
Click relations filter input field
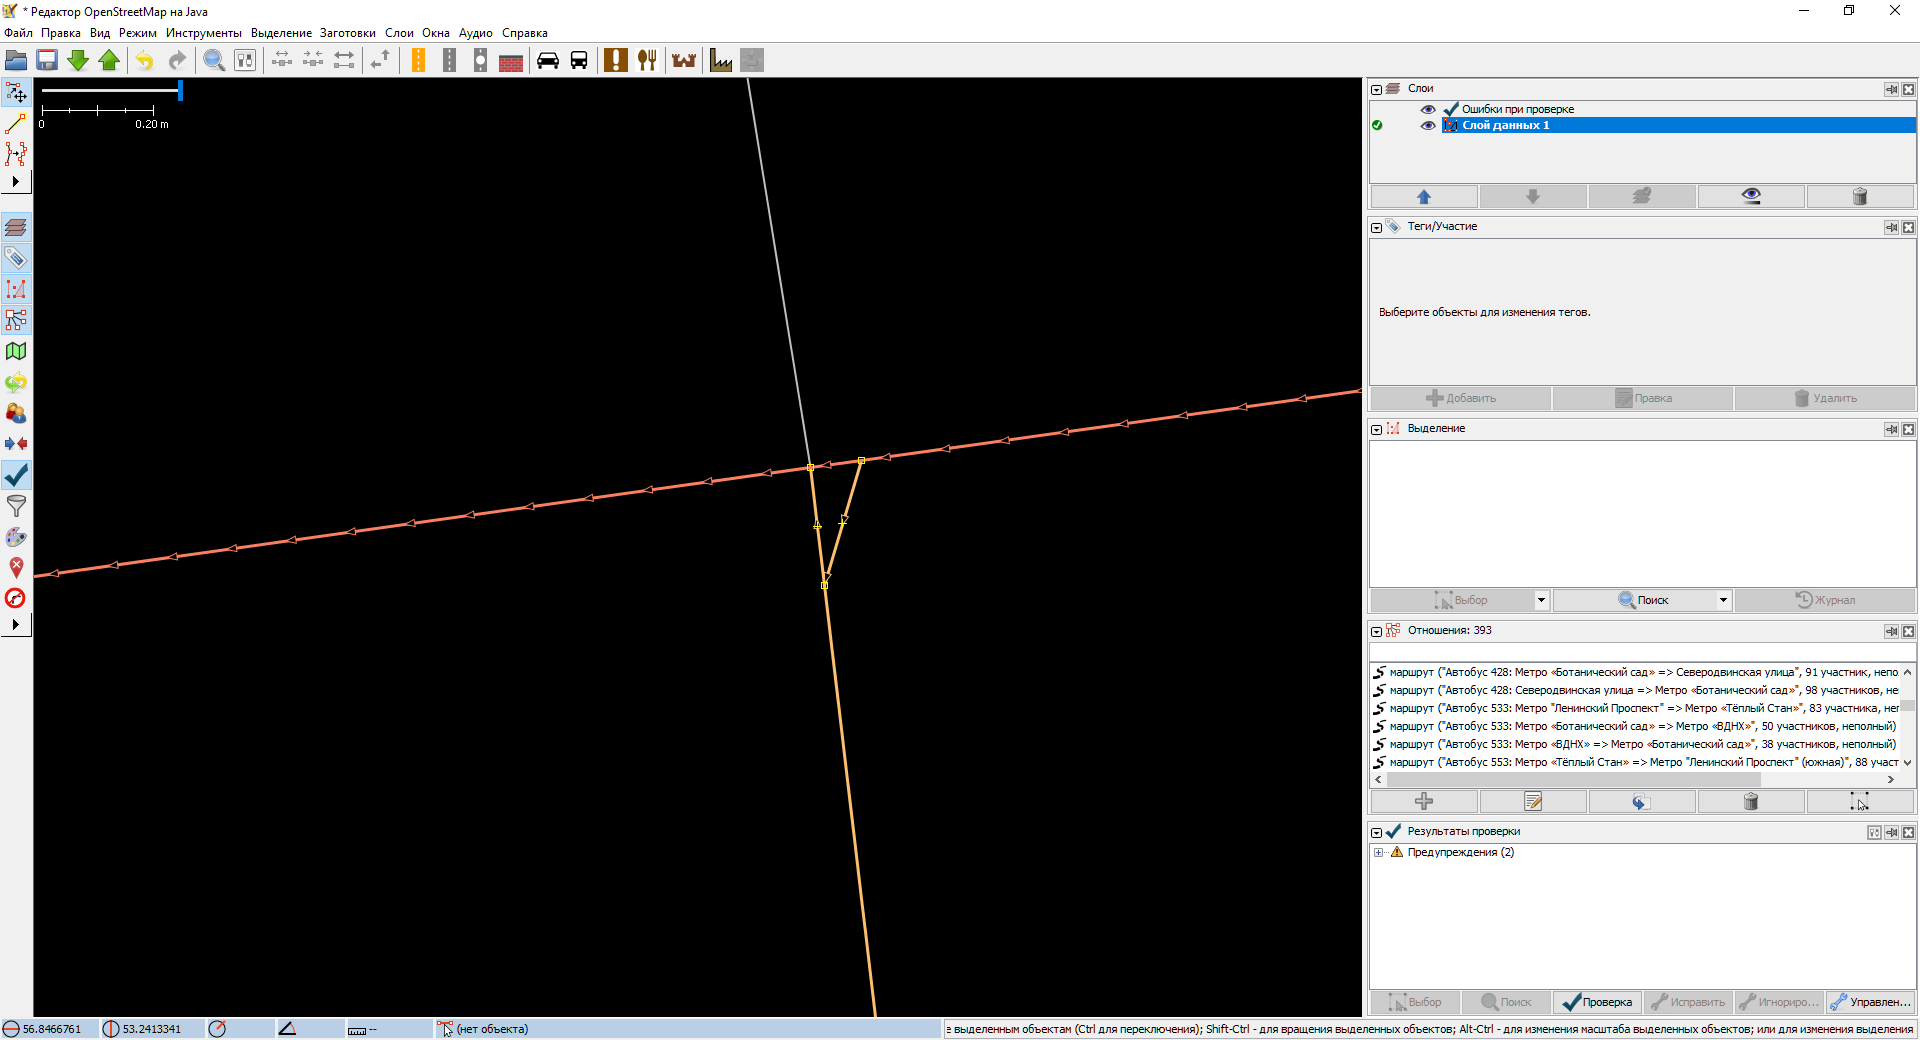(x=1642, y=652)
